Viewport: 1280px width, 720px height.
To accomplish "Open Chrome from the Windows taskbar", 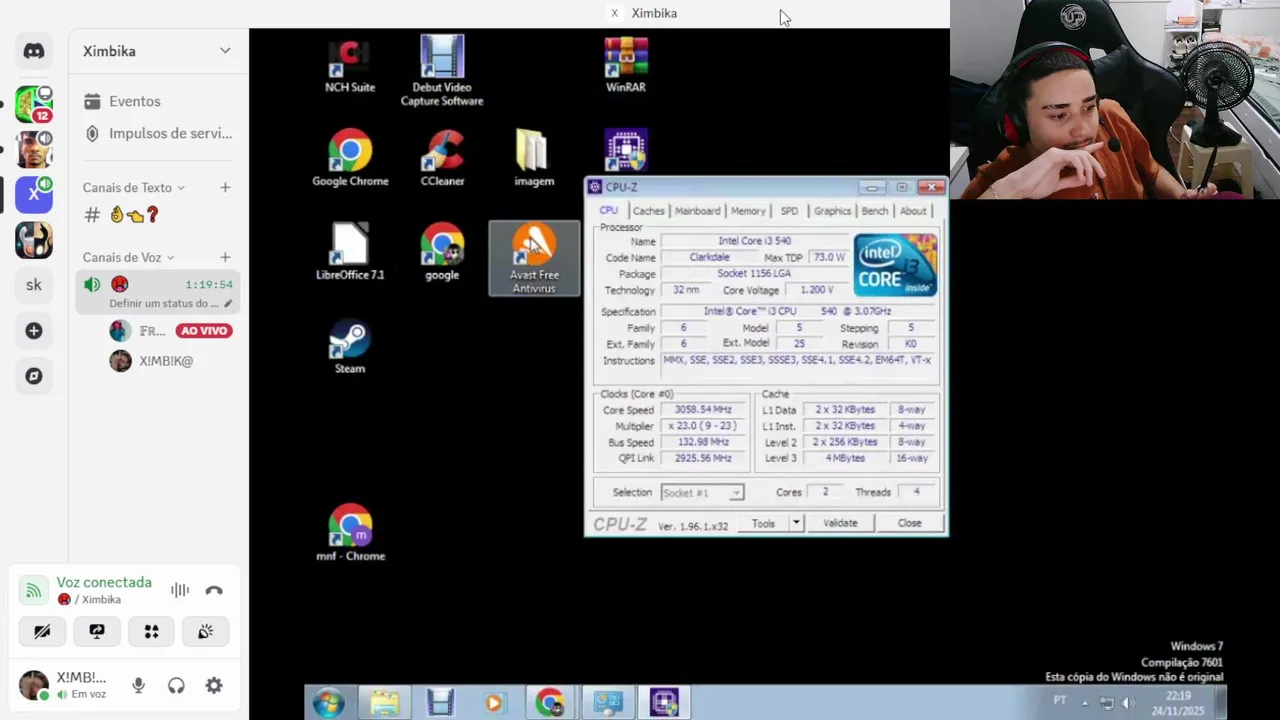I will tap(549, 703).
